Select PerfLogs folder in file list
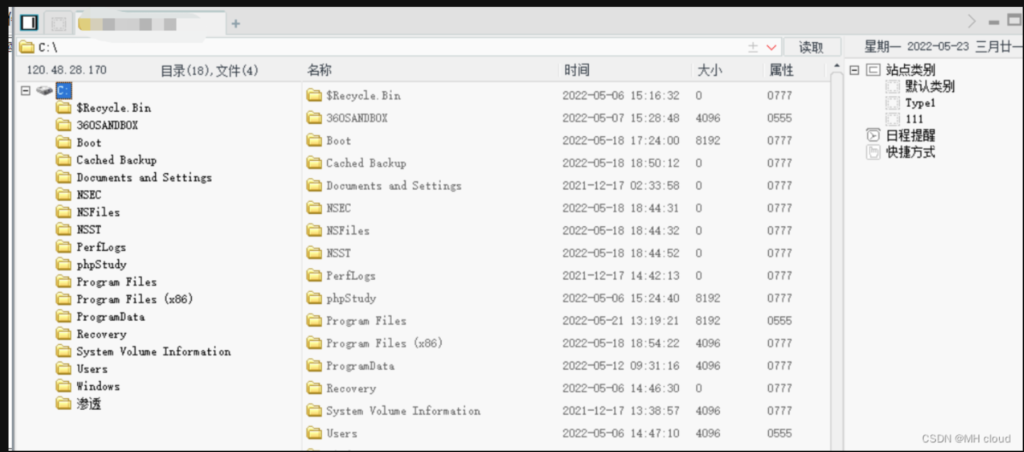Screen dimensions: 1024x452 (x=351, y=276)
